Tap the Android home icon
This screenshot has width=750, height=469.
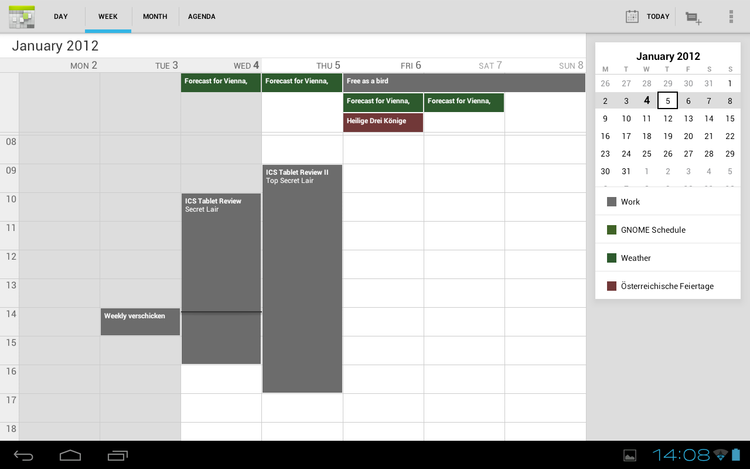70,455
